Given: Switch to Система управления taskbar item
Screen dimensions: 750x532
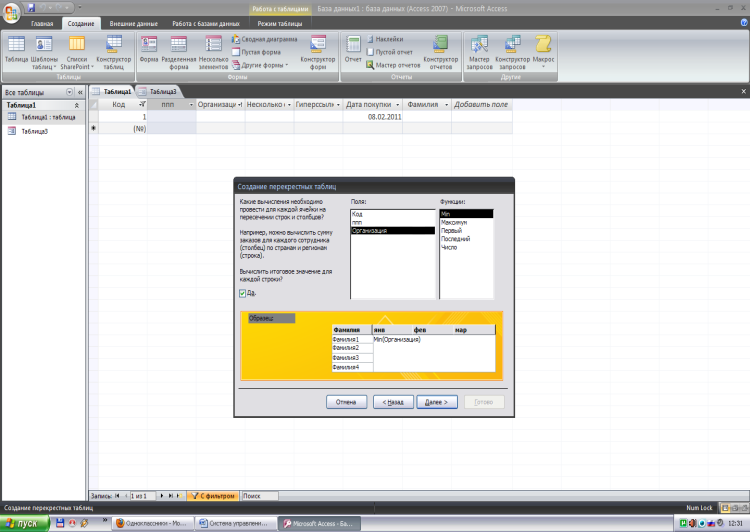Looking at the screenshot, I should tap(237, 523).
